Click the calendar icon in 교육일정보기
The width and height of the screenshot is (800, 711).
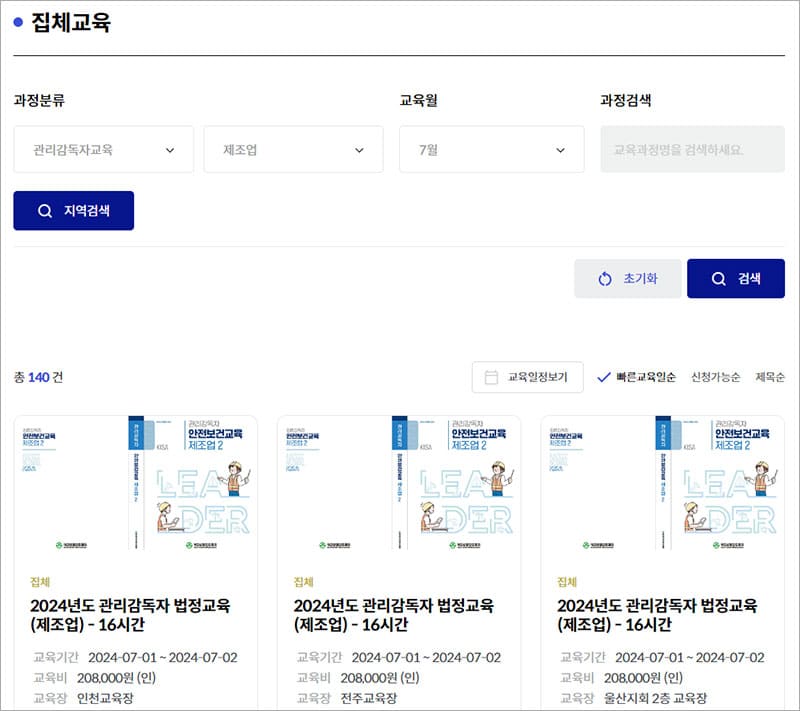coord(491,377)
